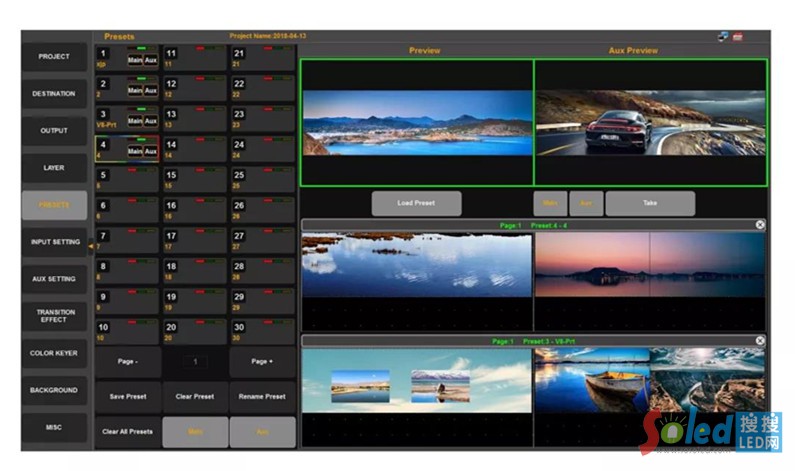Switch to the Color Keyer section
The height and width of the screenshot is (471, 795).
coord(54,354)
